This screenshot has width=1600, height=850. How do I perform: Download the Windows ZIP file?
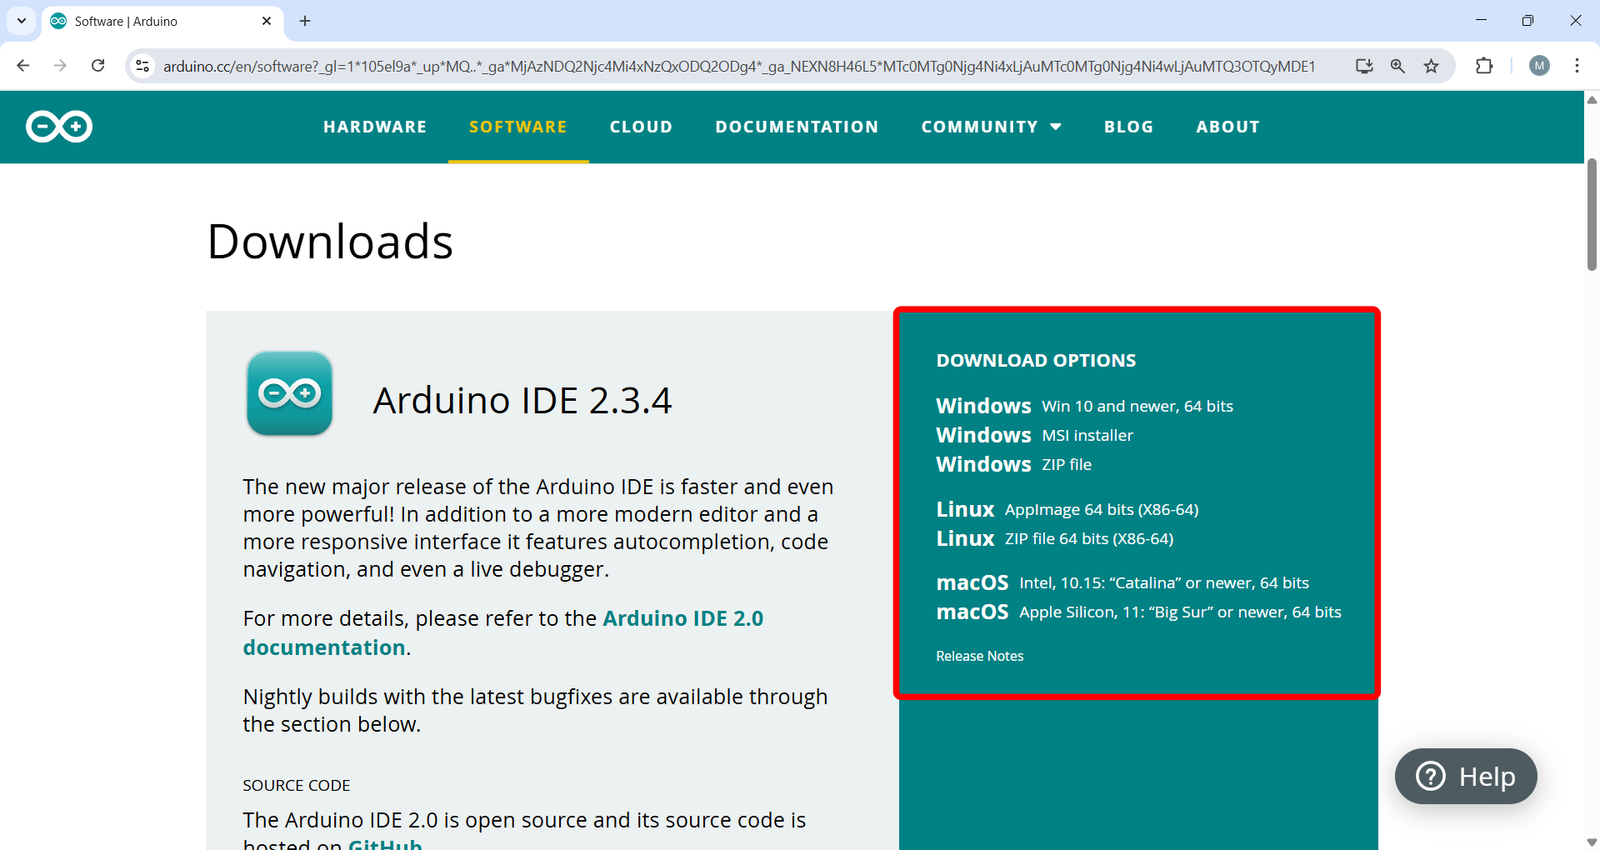click(x=1014, y=464)
